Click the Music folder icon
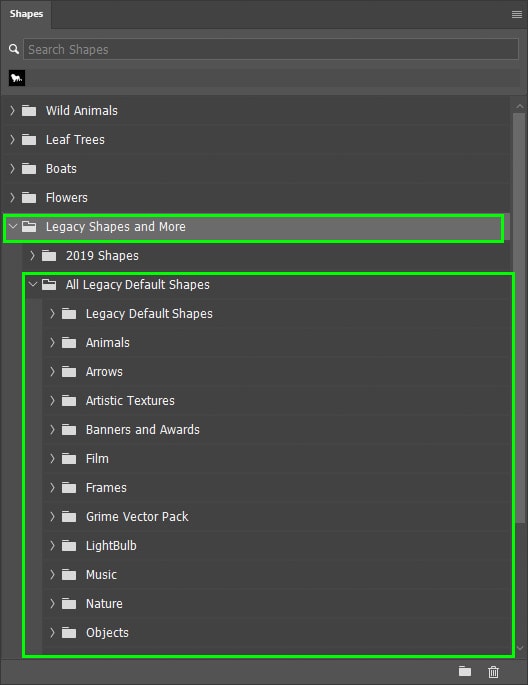The width and height of the screenshot is (528, 685). [69, 574]
